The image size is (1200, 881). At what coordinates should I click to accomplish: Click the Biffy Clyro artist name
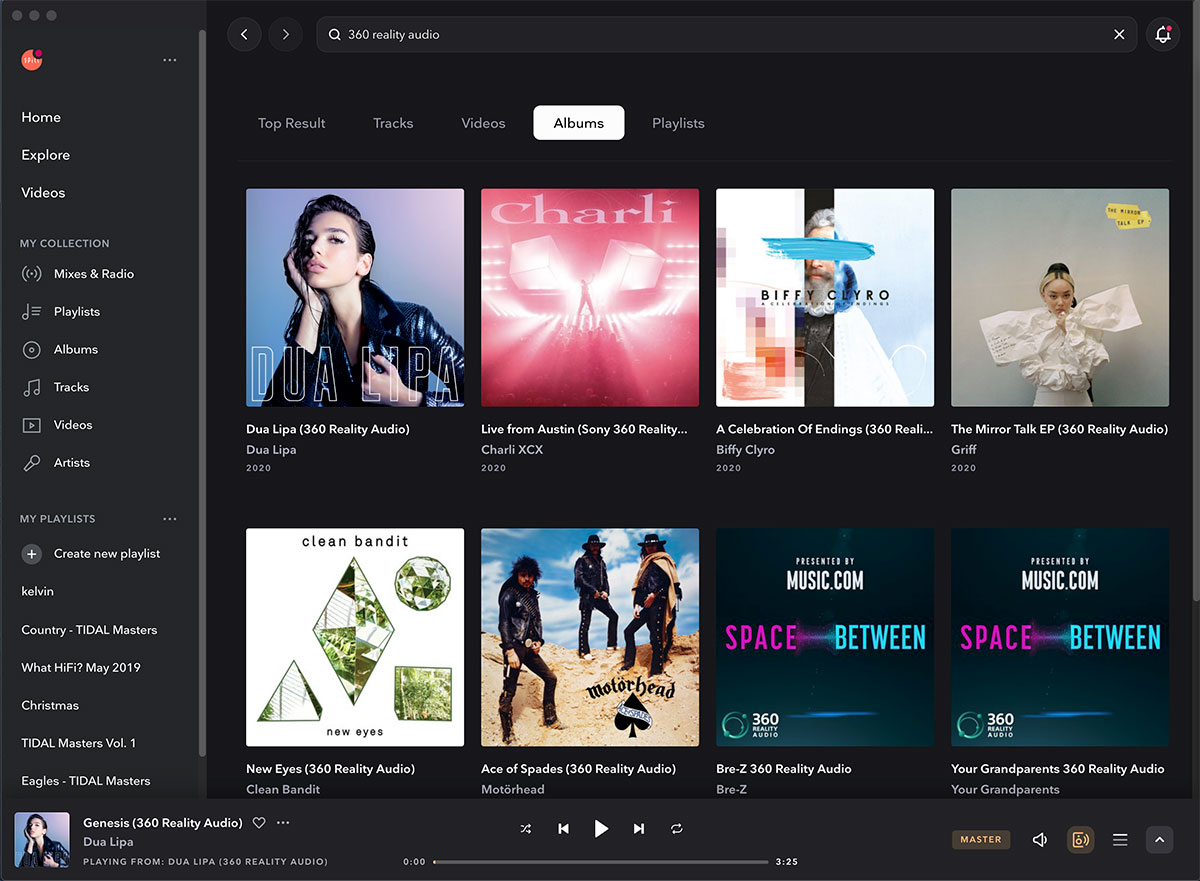click(x=745, y=450)
